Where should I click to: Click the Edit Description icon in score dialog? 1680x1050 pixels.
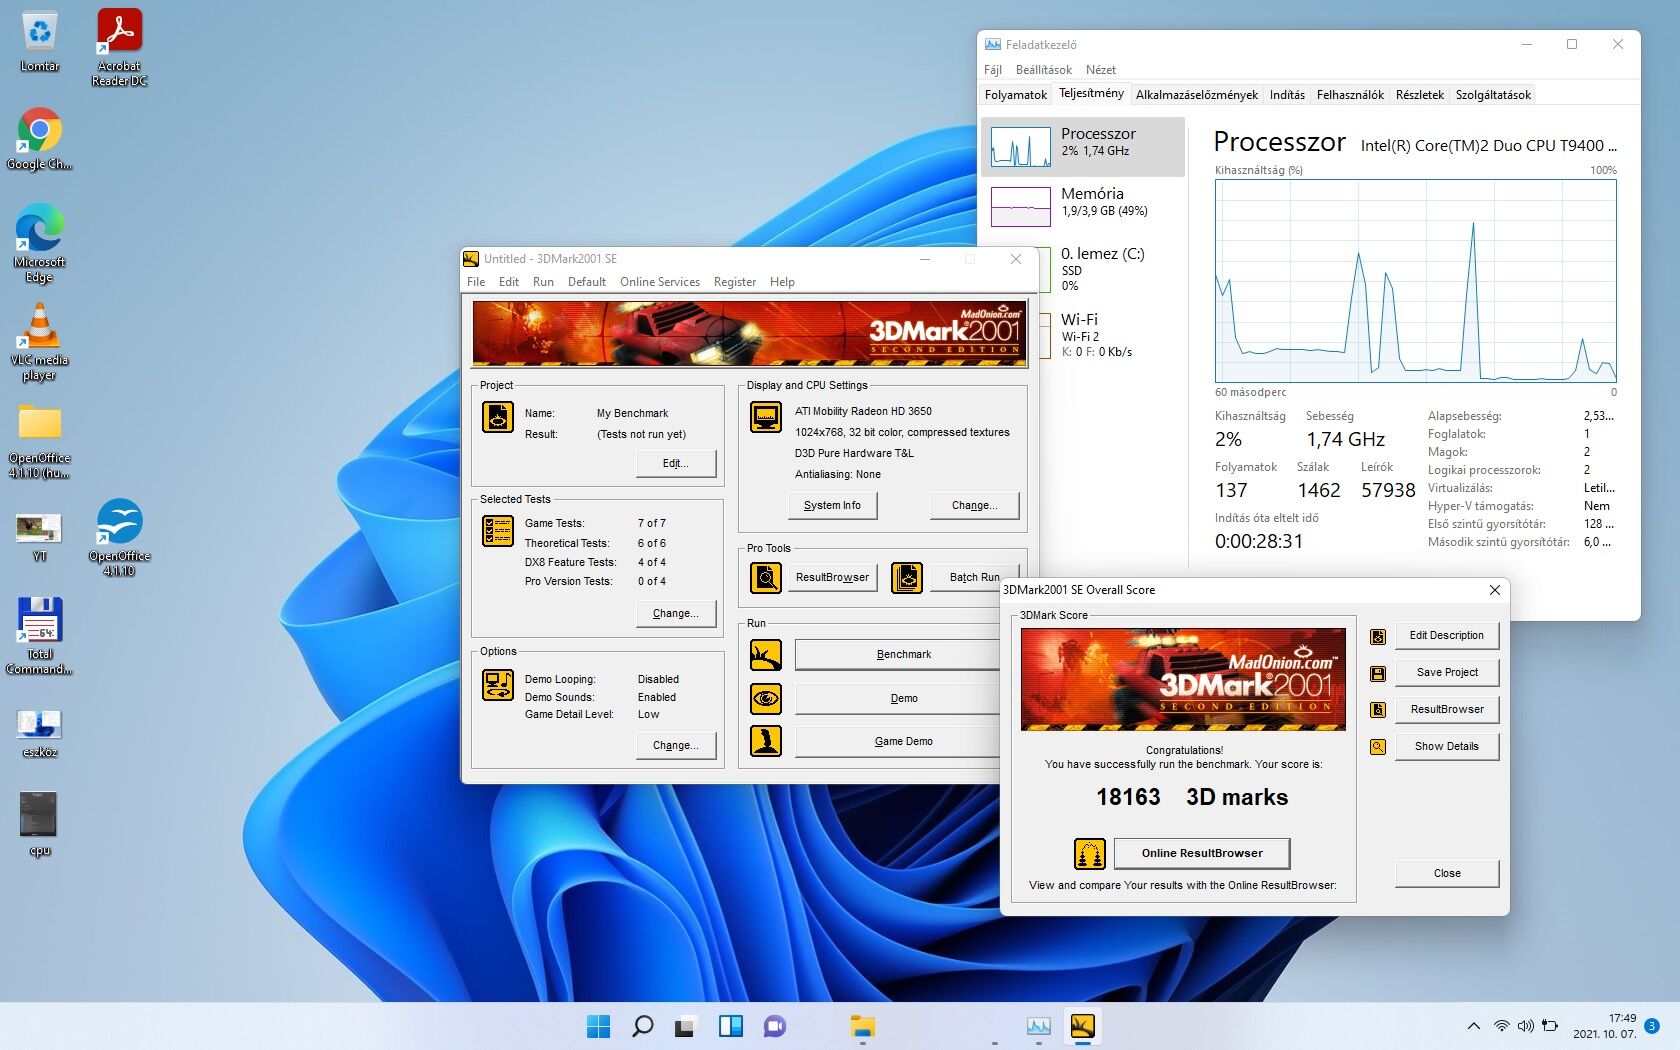pyautogui.click(x=1378, y=636)
